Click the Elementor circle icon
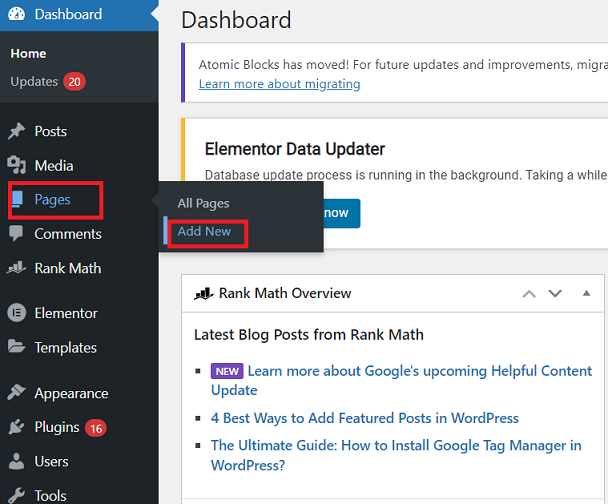The image size is (608, 504). click(x=17, y=312)
